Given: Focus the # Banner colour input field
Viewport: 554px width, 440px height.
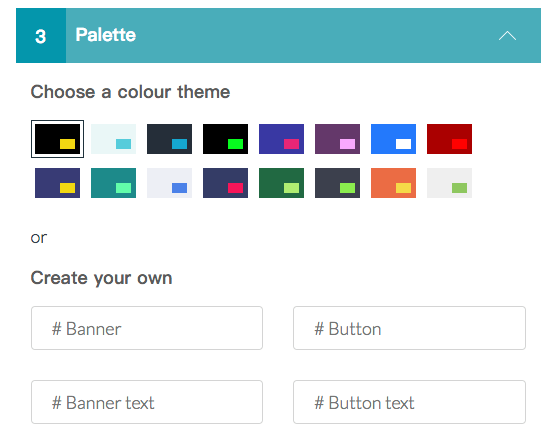Looking at the screenshot, I should click(x=147, y=328).
